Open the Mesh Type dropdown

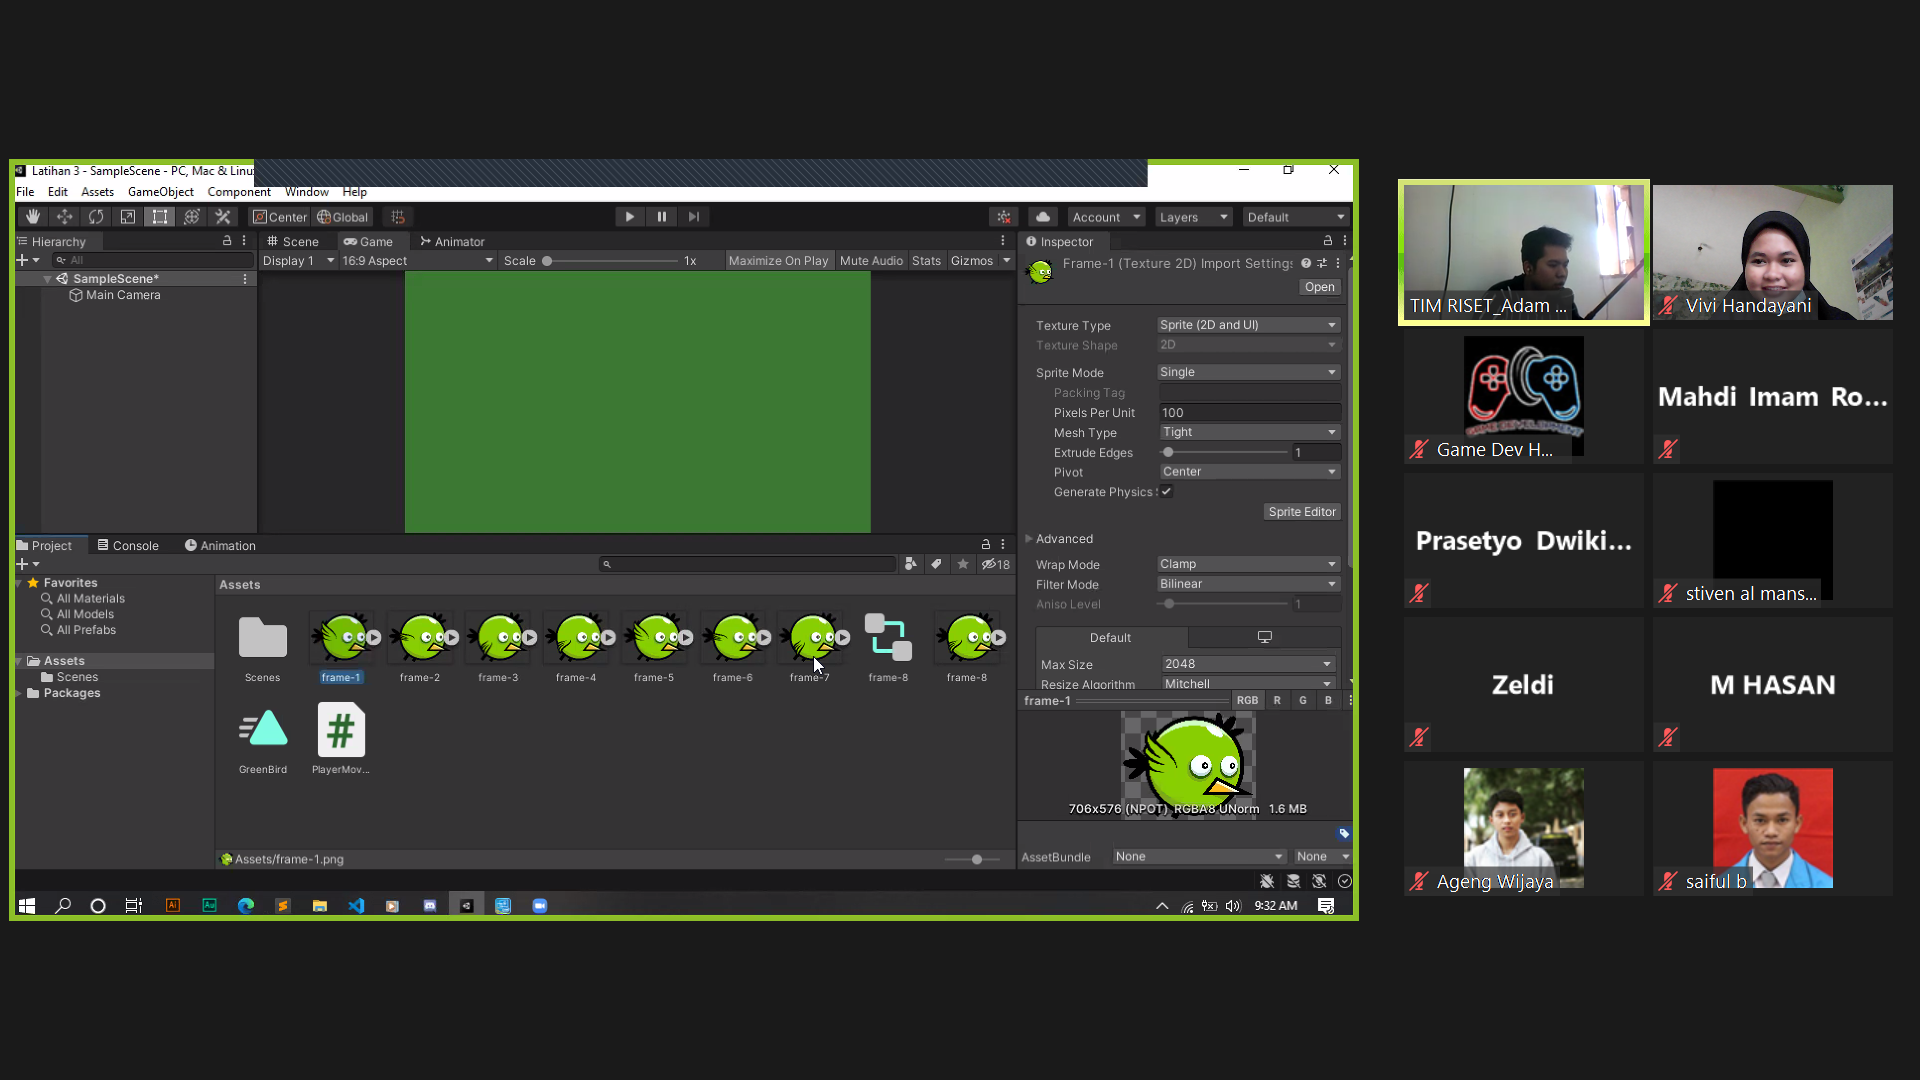click(x=1248, y=432)
